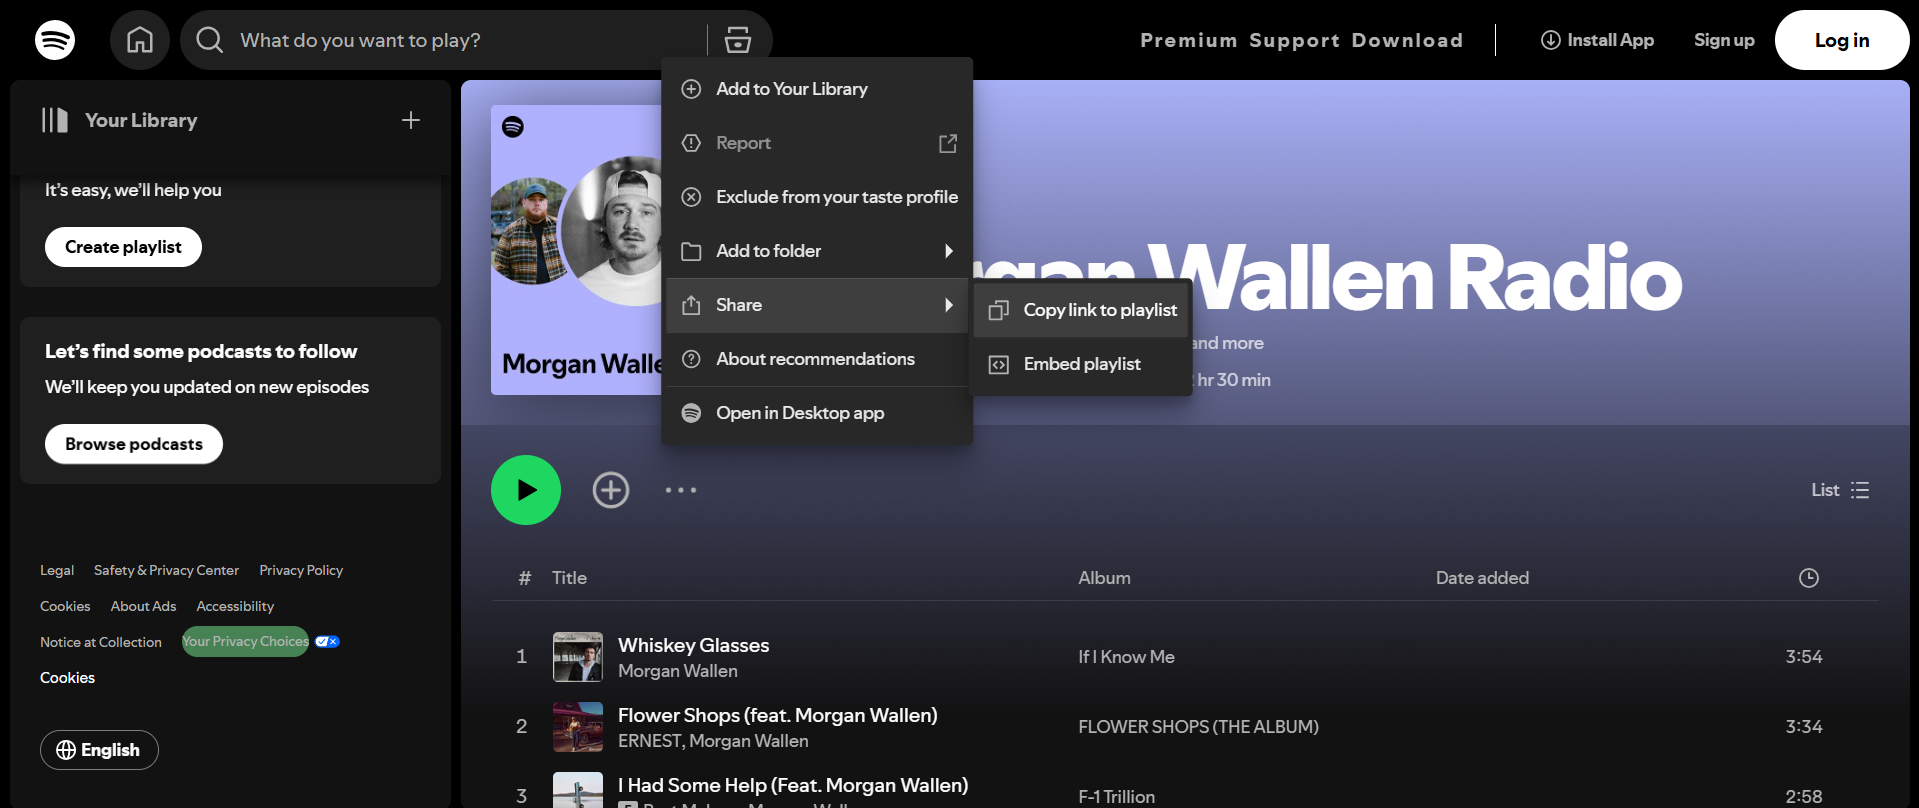Image resolution: width=1919 pixels, height=808 pixels.
Task: Open the Privacy Policy link
Action: [x=301, y=570]
